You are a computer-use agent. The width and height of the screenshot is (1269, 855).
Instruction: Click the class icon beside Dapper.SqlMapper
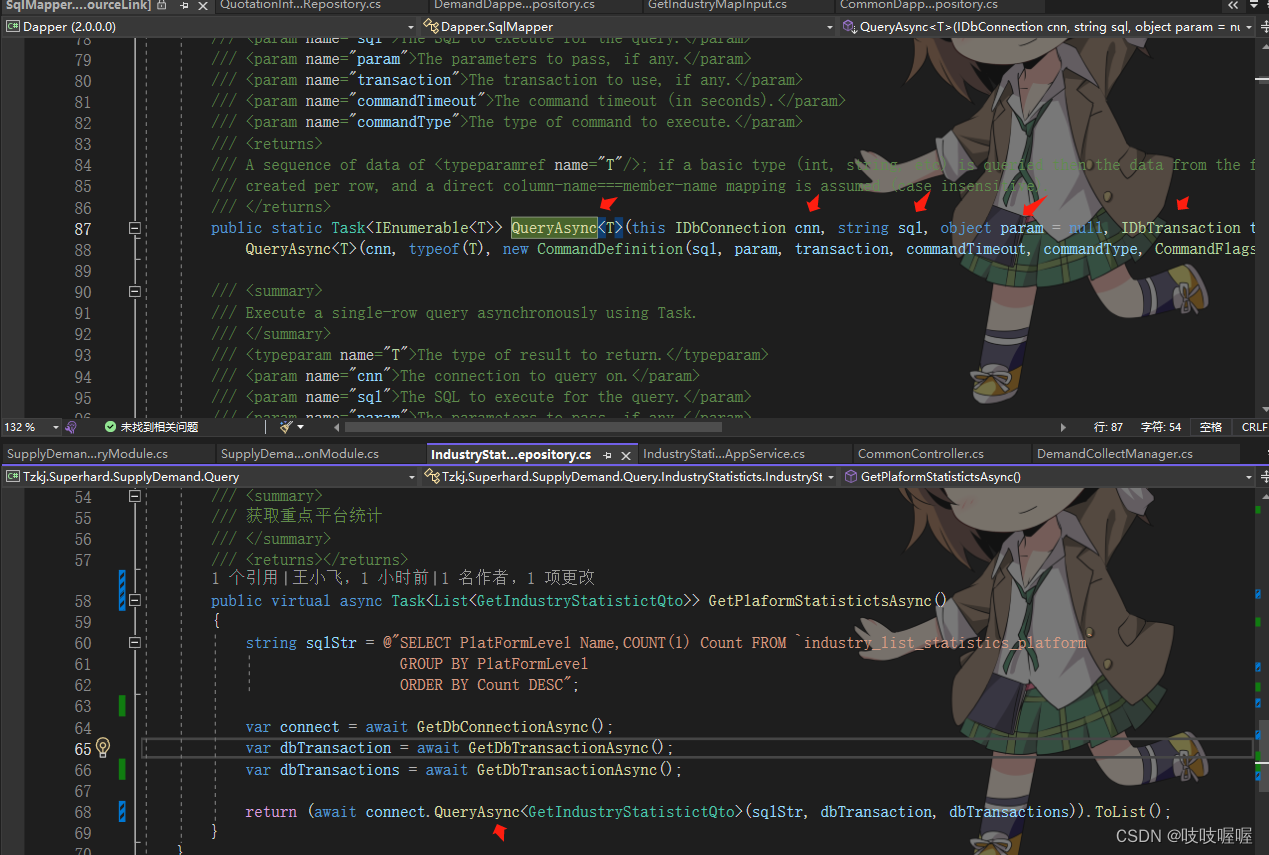point(432,26)
